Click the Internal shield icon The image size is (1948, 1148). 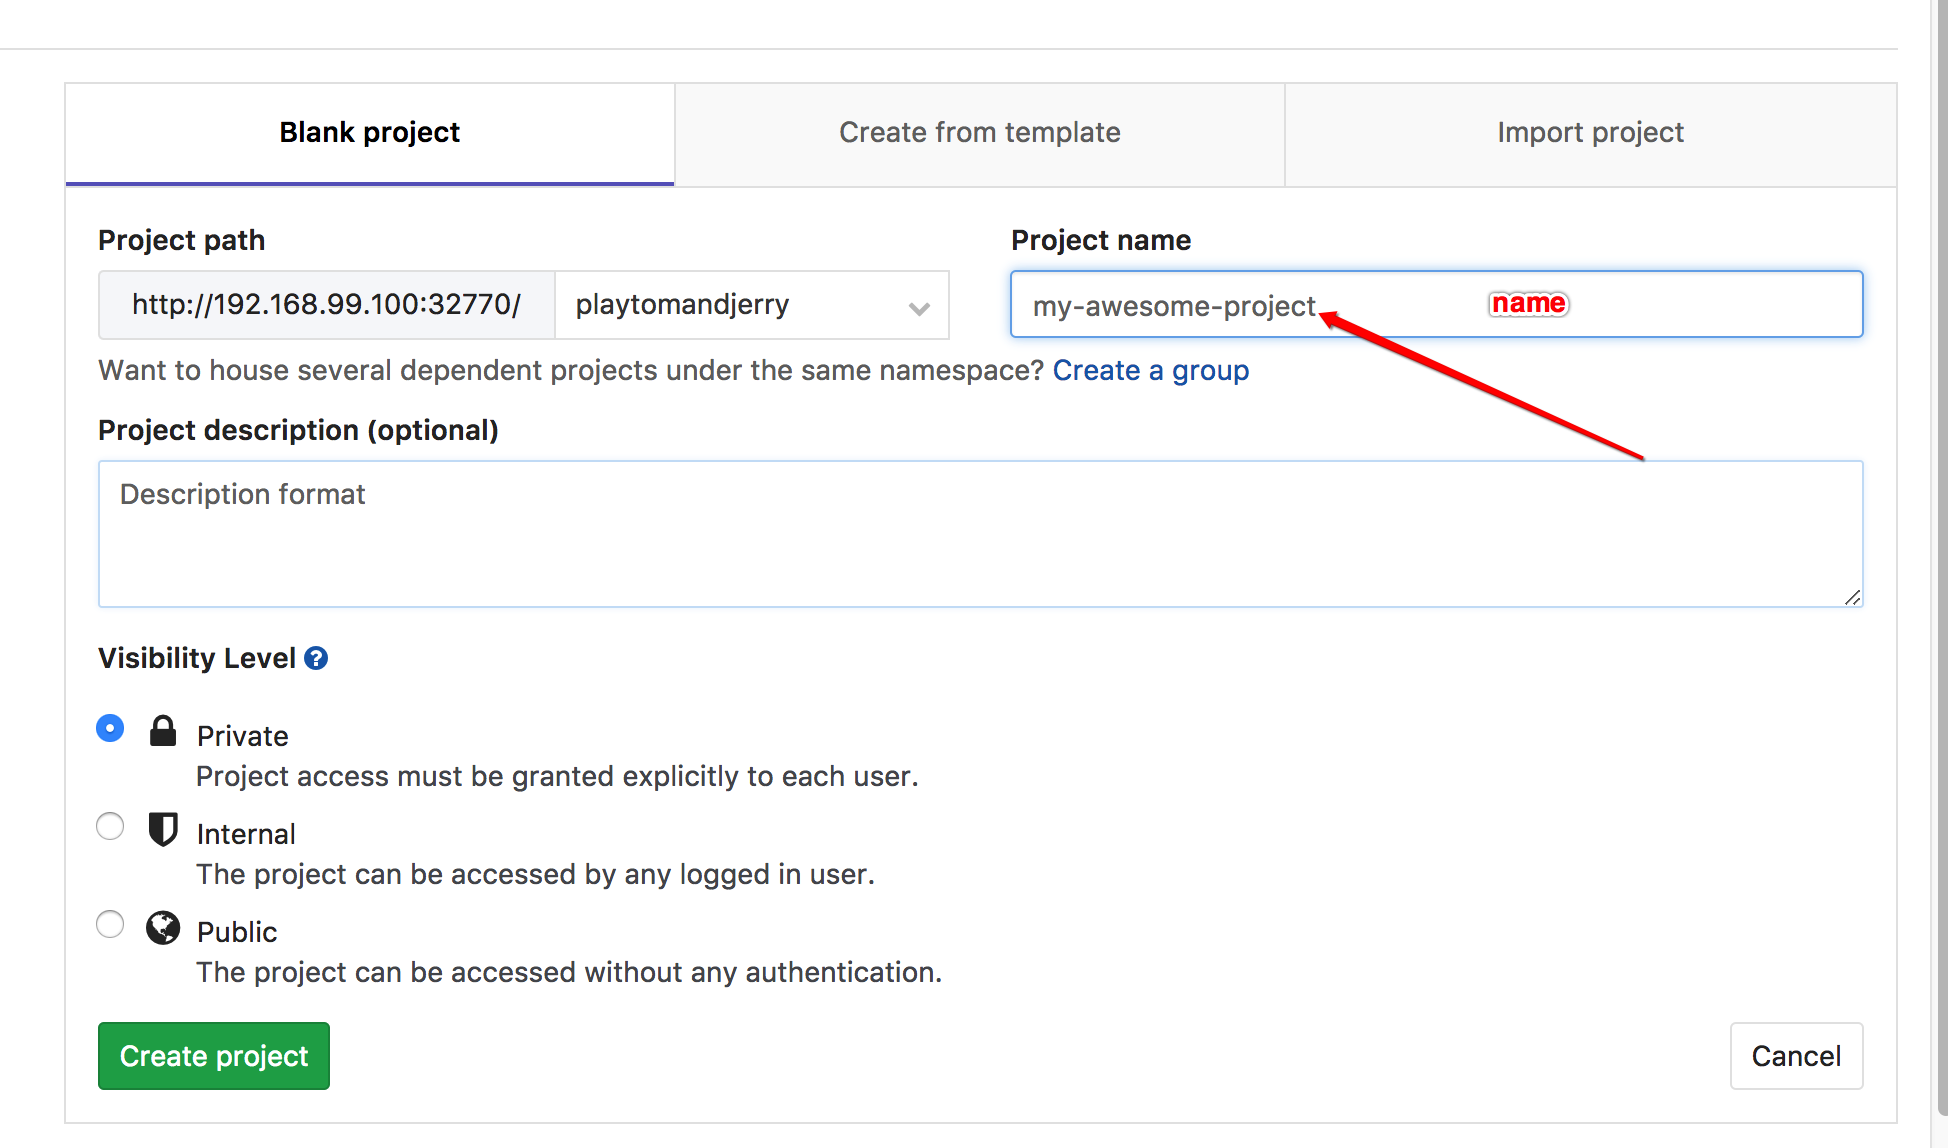163,829
